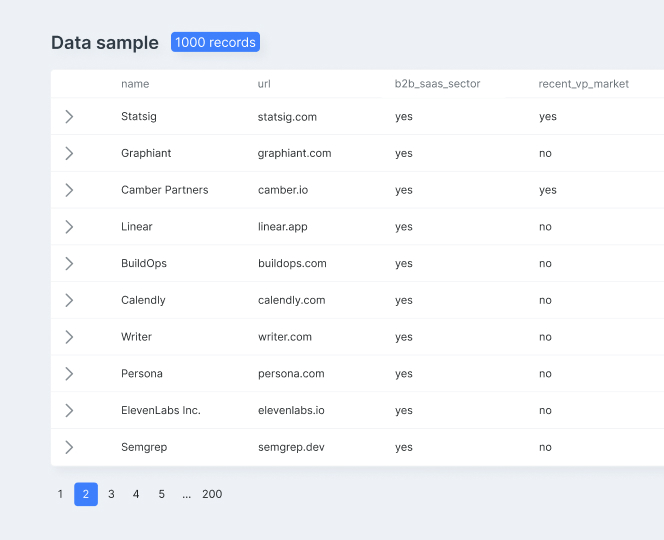
Task: Go to page 3
Action: 111,494
